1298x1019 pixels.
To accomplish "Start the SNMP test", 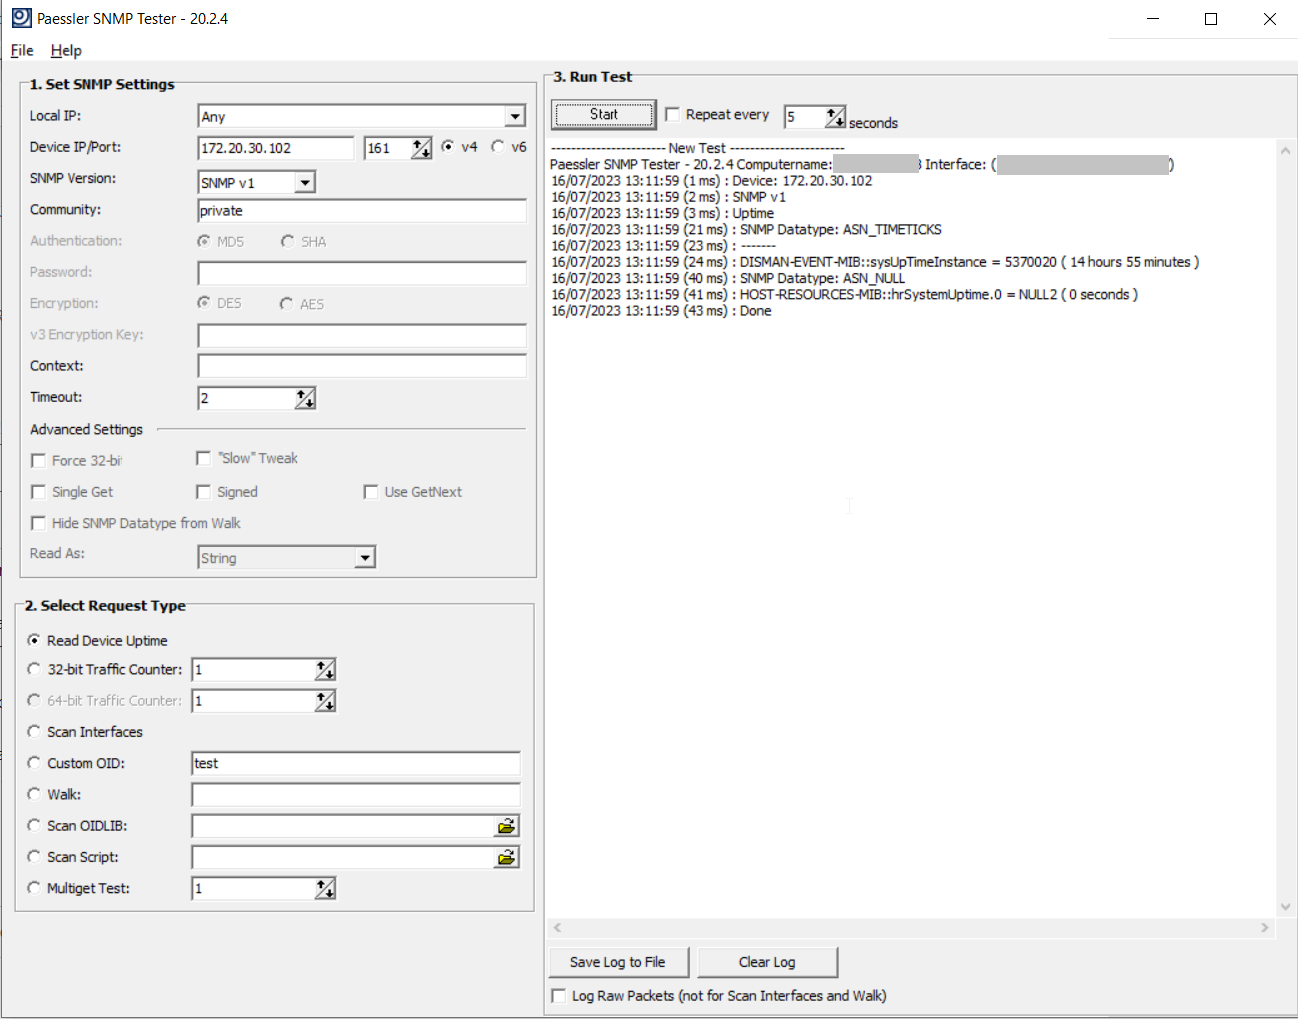I will (x=604, y=114).
